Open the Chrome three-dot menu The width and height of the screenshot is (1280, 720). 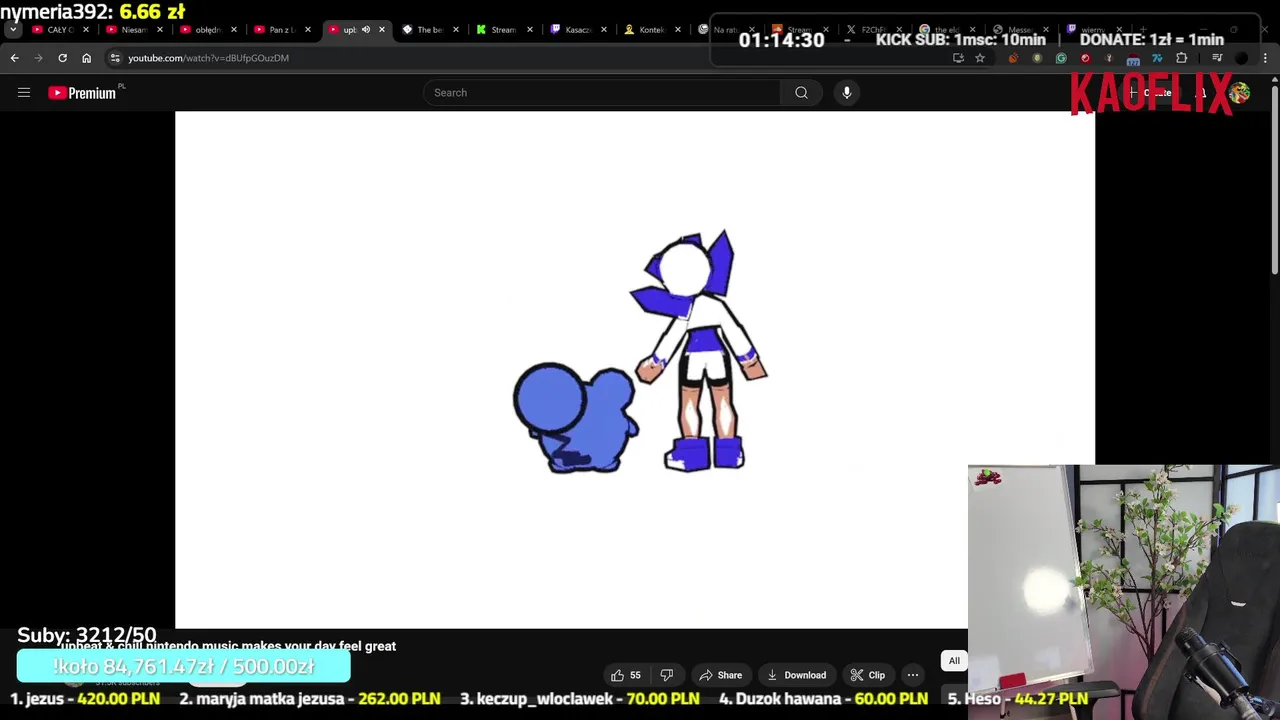(x=1265, y=58)
